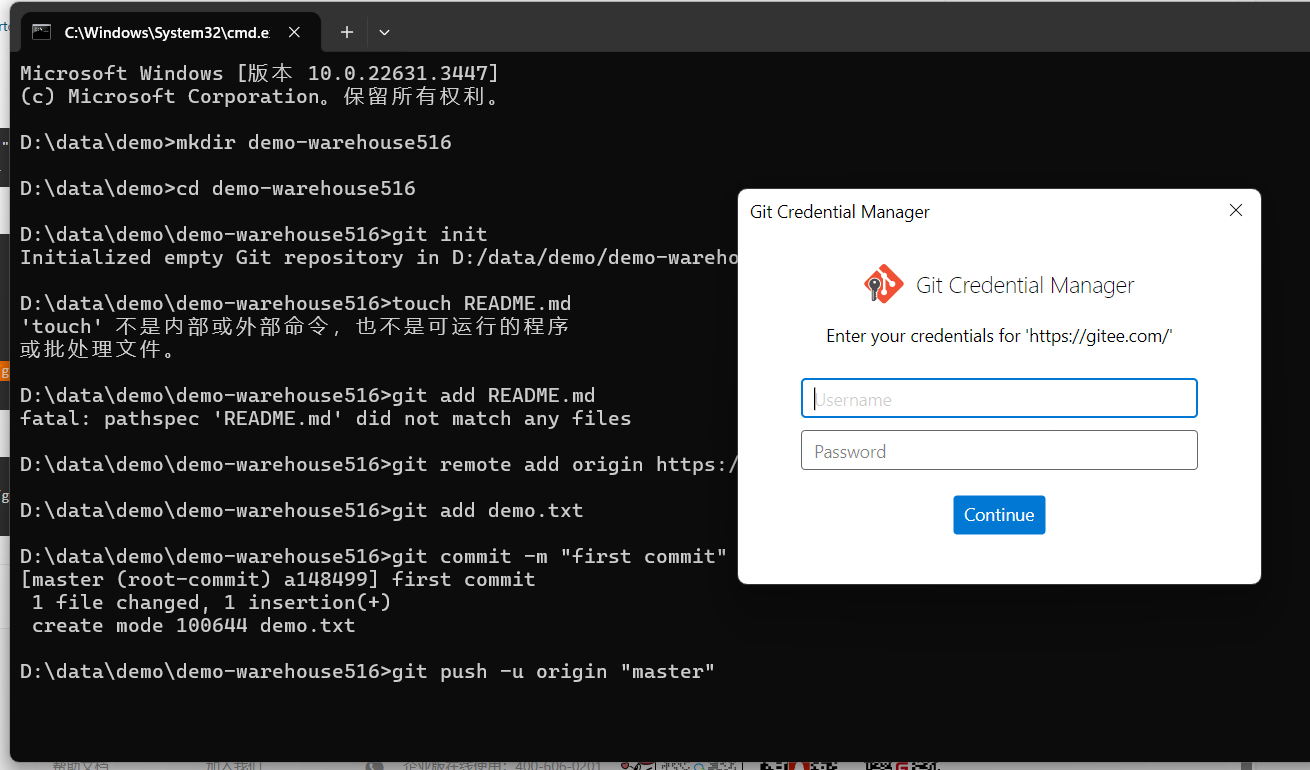Open a new terminal tab with plus
The width and height of the screenshot is (1310, 770).
[x=347, y=32]
